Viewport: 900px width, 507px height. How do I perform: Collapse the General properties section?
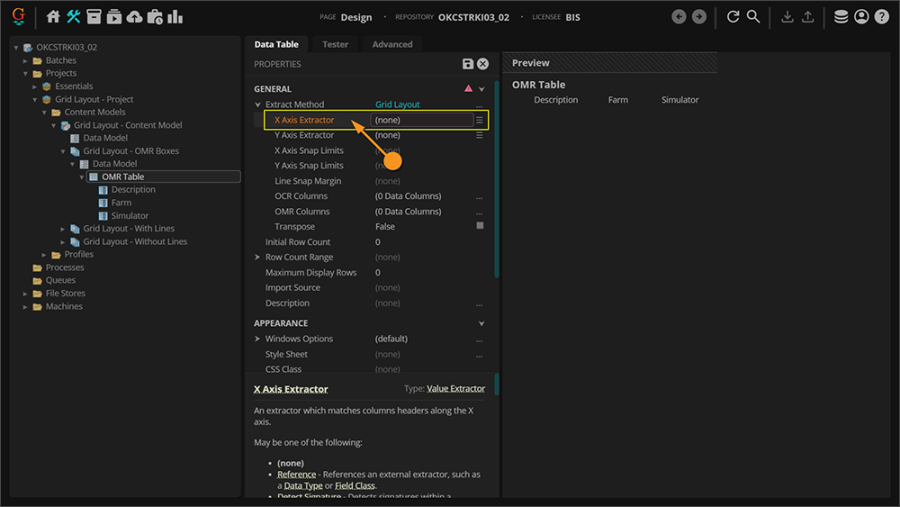481,89
